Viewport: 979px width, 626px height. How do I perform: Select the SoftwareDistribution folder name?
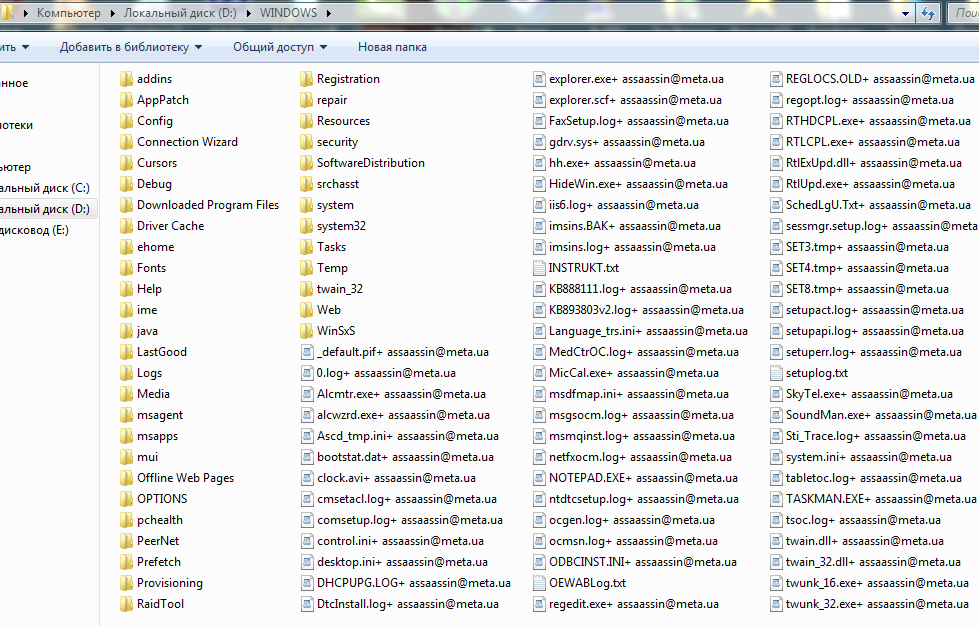371,163
